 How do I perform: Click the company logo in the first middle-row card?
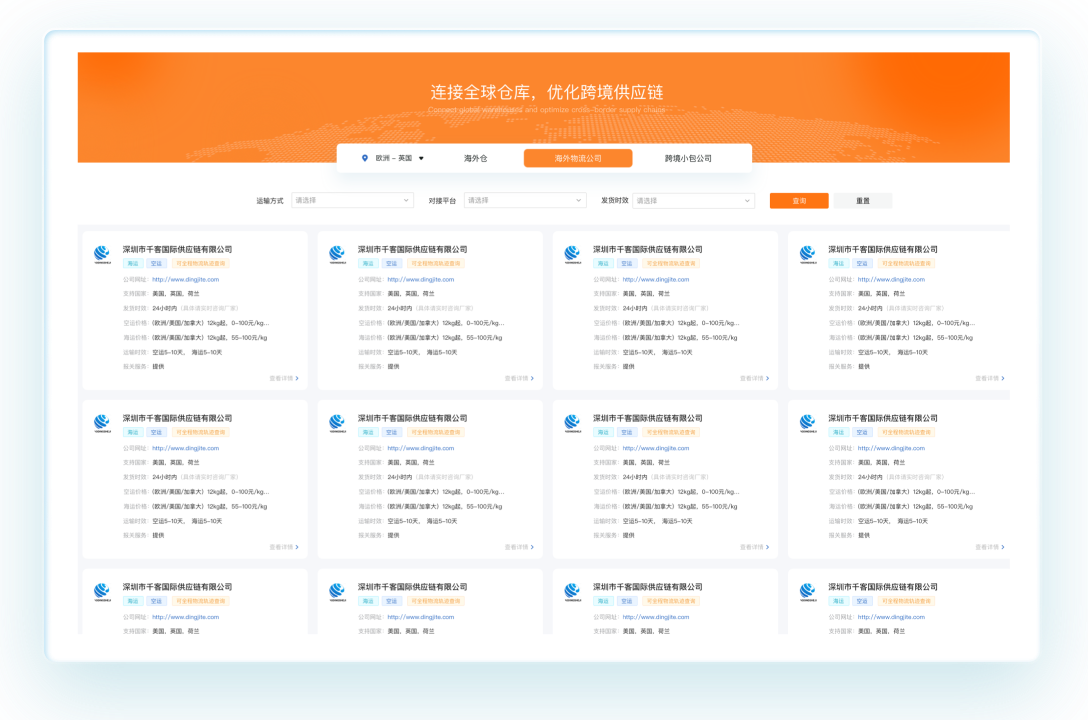click(101, 423)
